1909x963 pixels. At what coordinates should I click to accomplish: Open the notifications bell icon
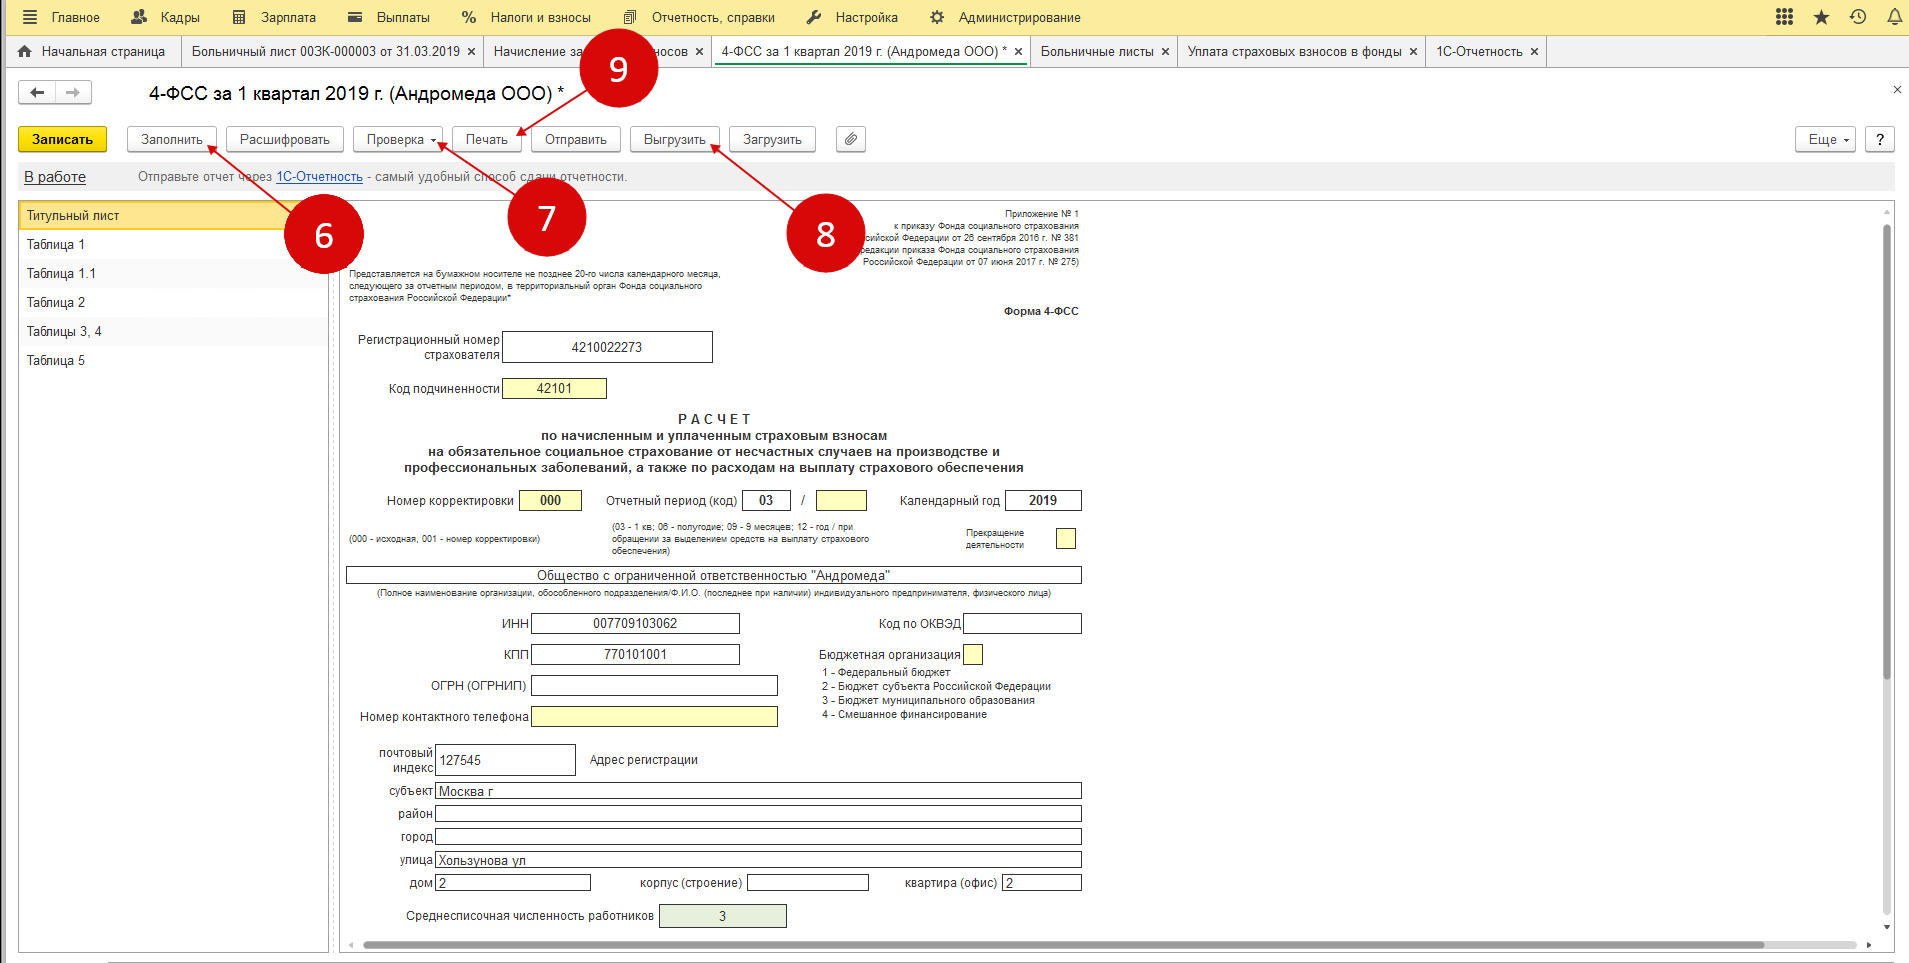pyautogui.click(x=1894, y=17)
